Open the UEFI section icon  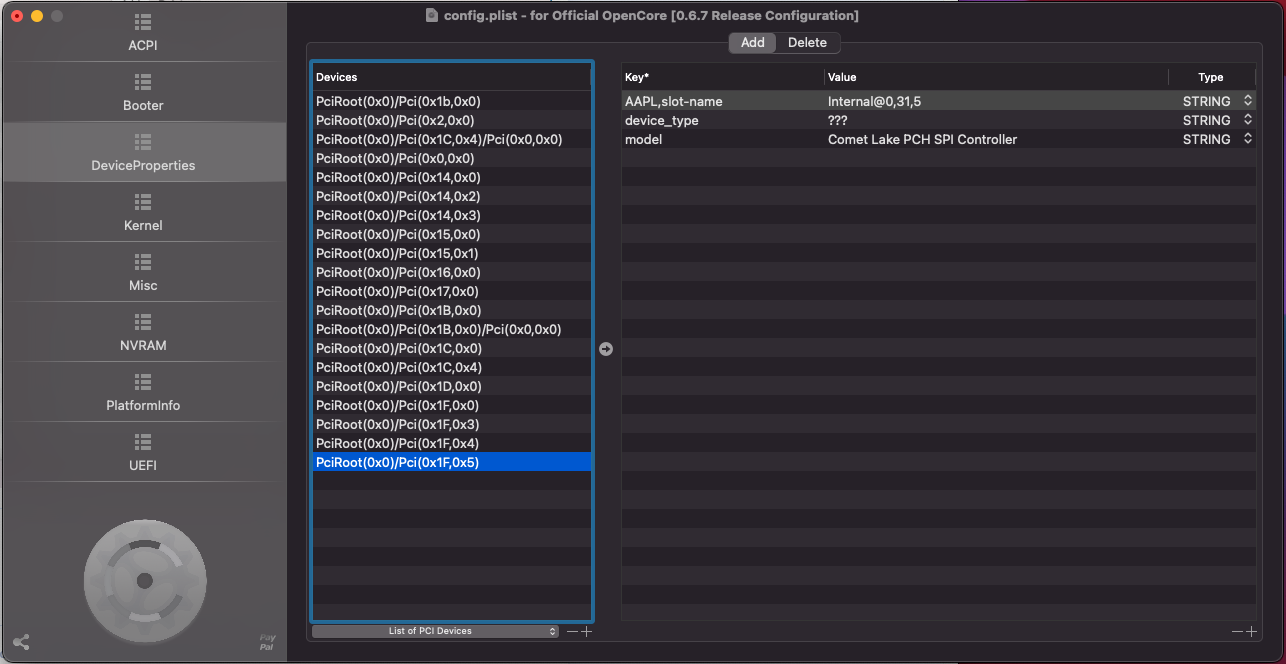(x=143, y=442)
